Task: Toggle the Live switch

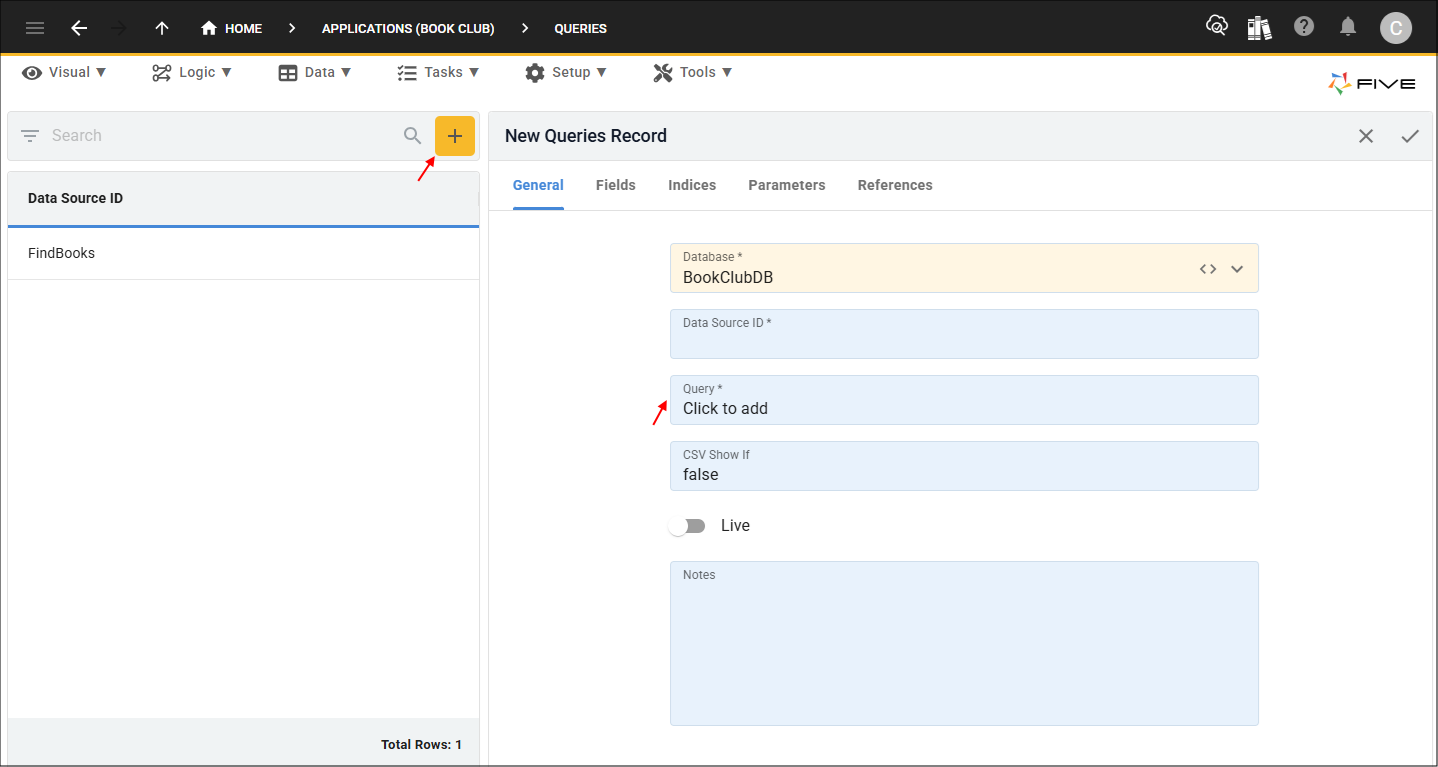Action: 688,526
